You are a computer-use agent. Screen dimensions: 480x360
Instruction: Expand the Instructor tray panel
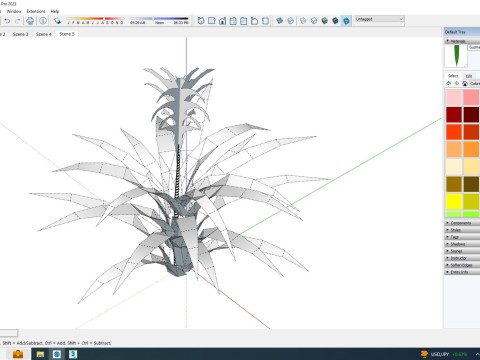463,258
